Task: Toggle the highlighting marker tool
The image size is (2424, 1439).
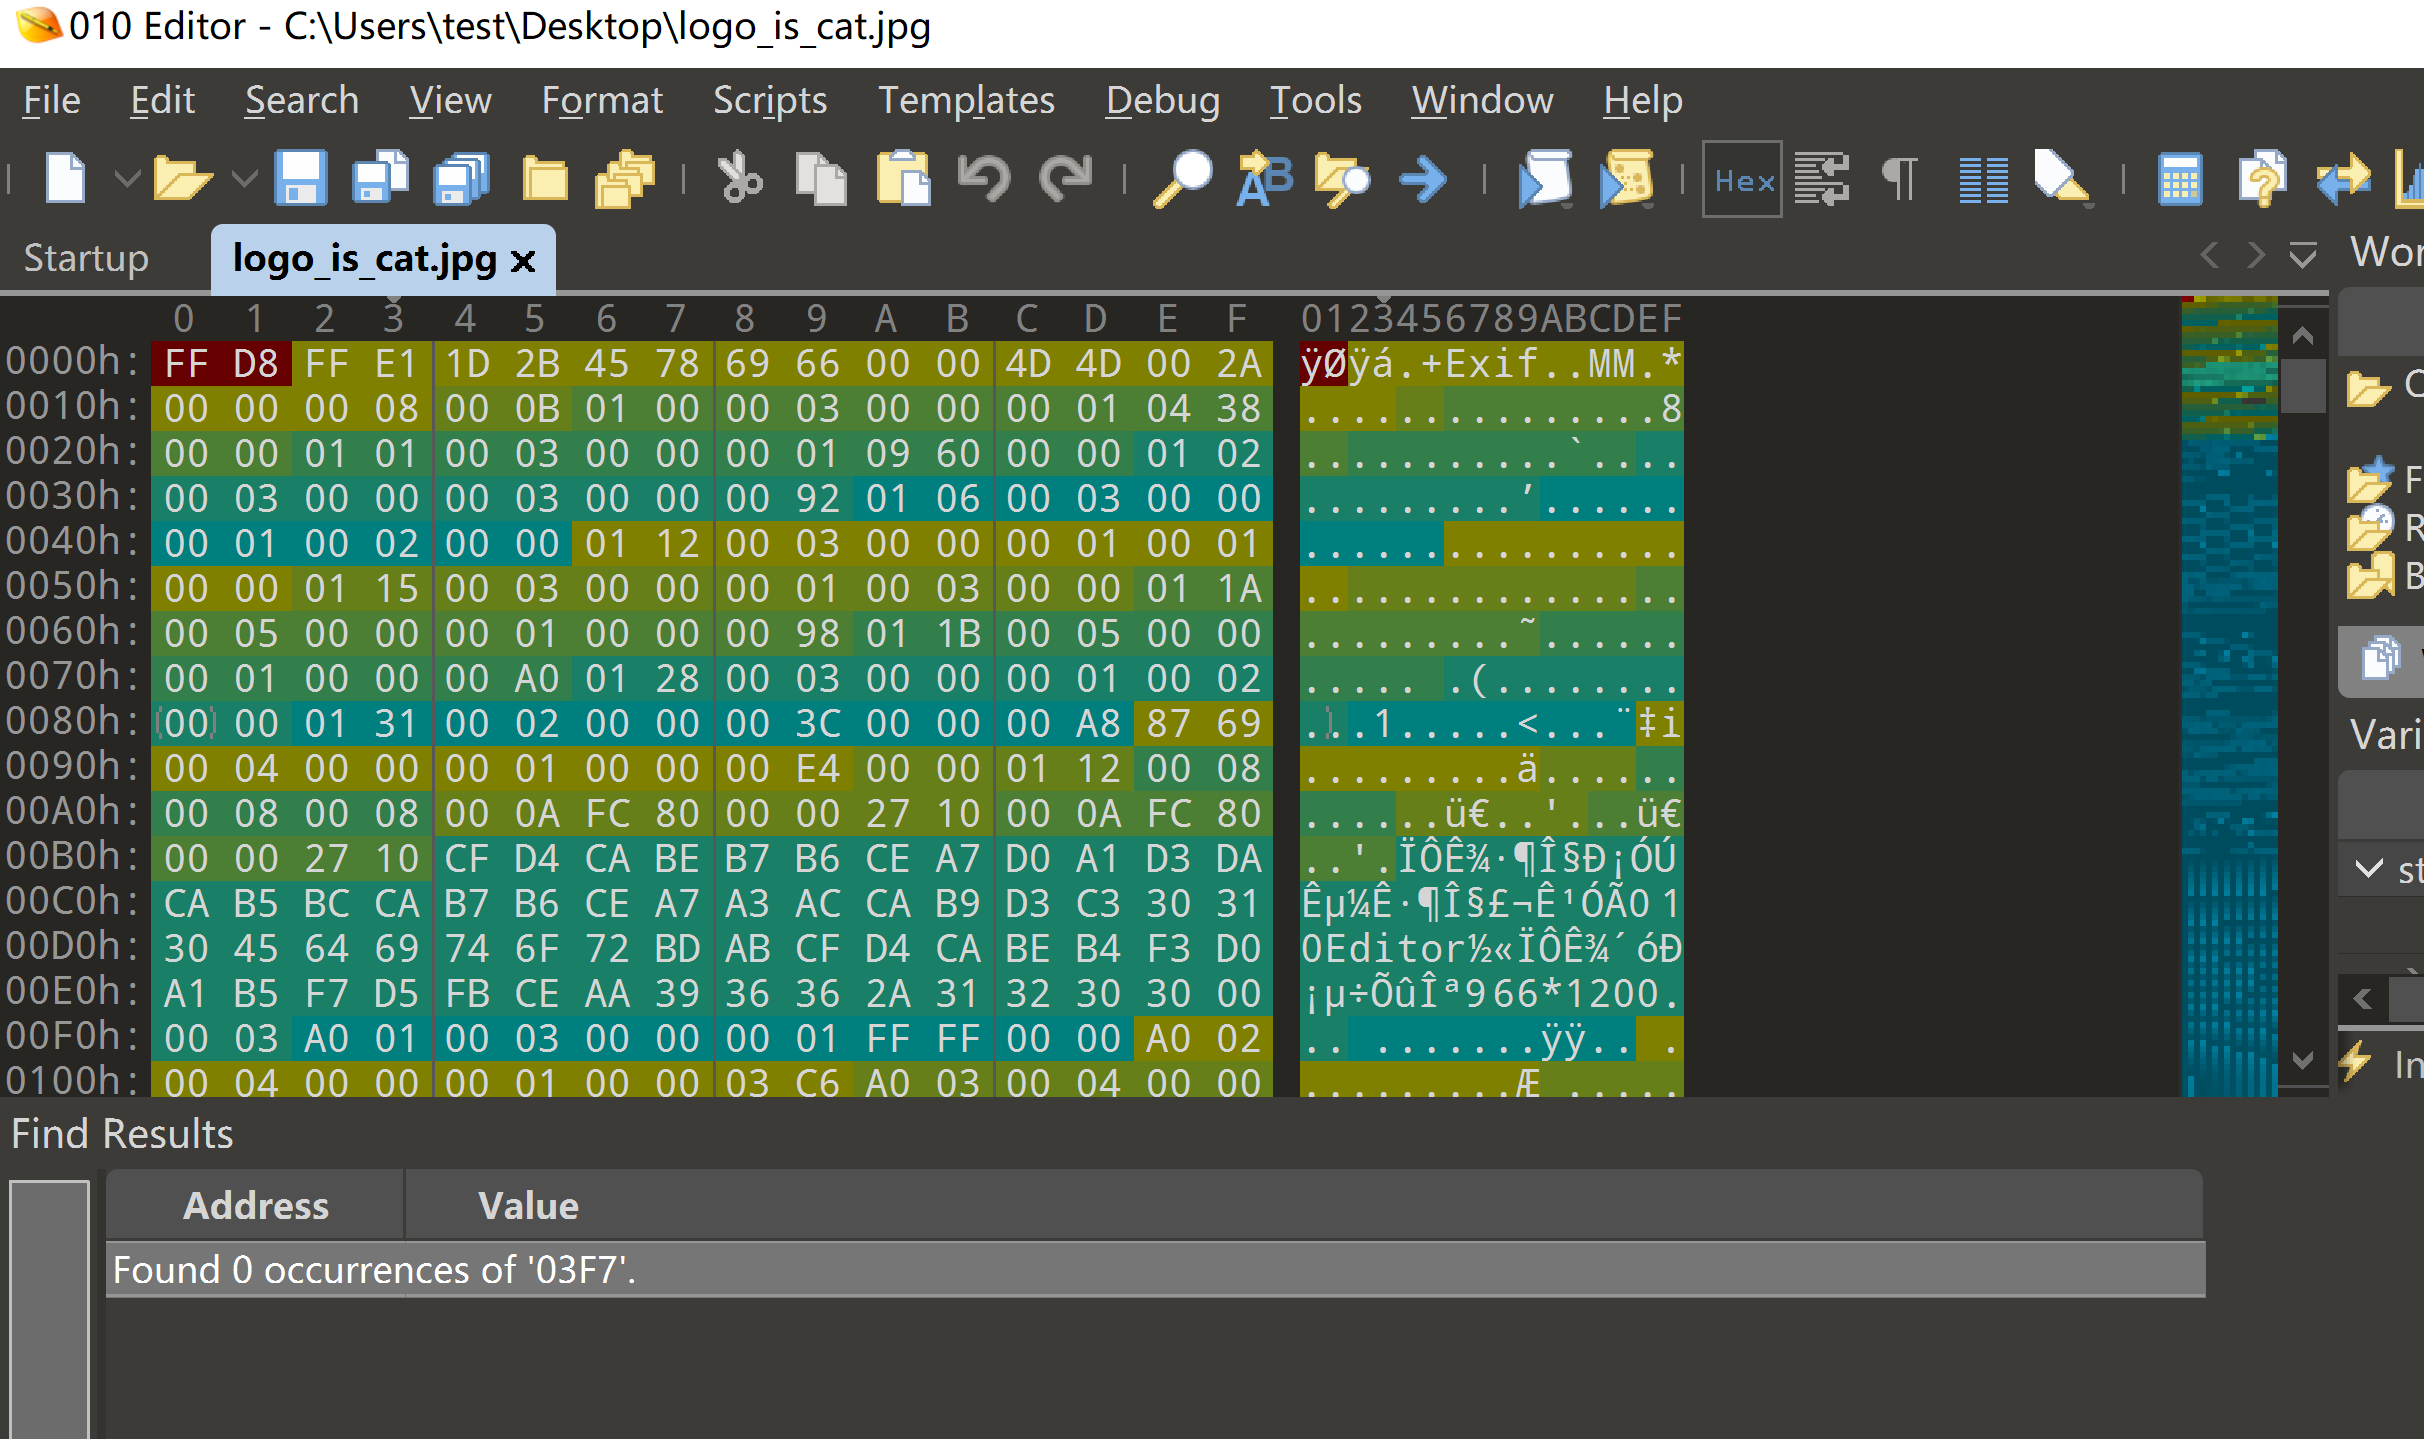Action: point(2060,180)
